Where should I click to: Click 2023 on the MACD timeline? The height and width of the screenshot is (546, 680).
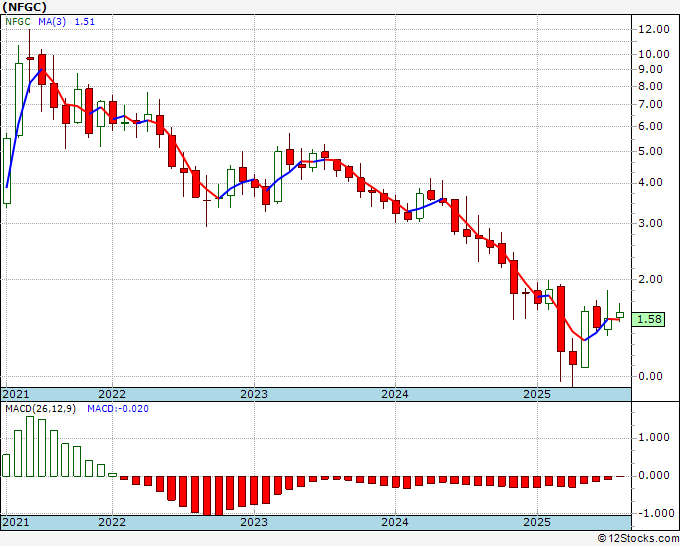254,522
